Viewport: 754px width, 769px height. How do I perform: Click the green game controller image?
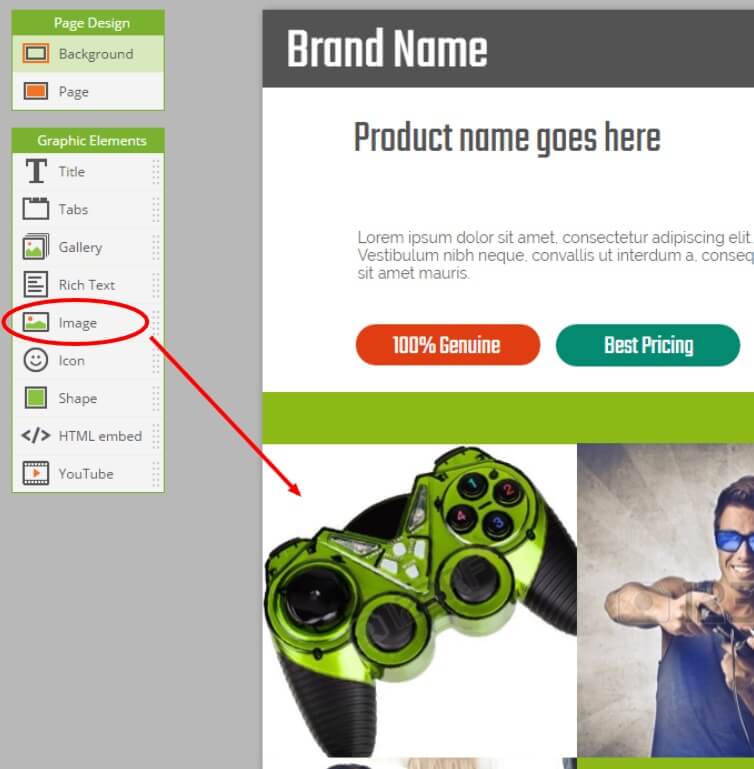[419, 600]
